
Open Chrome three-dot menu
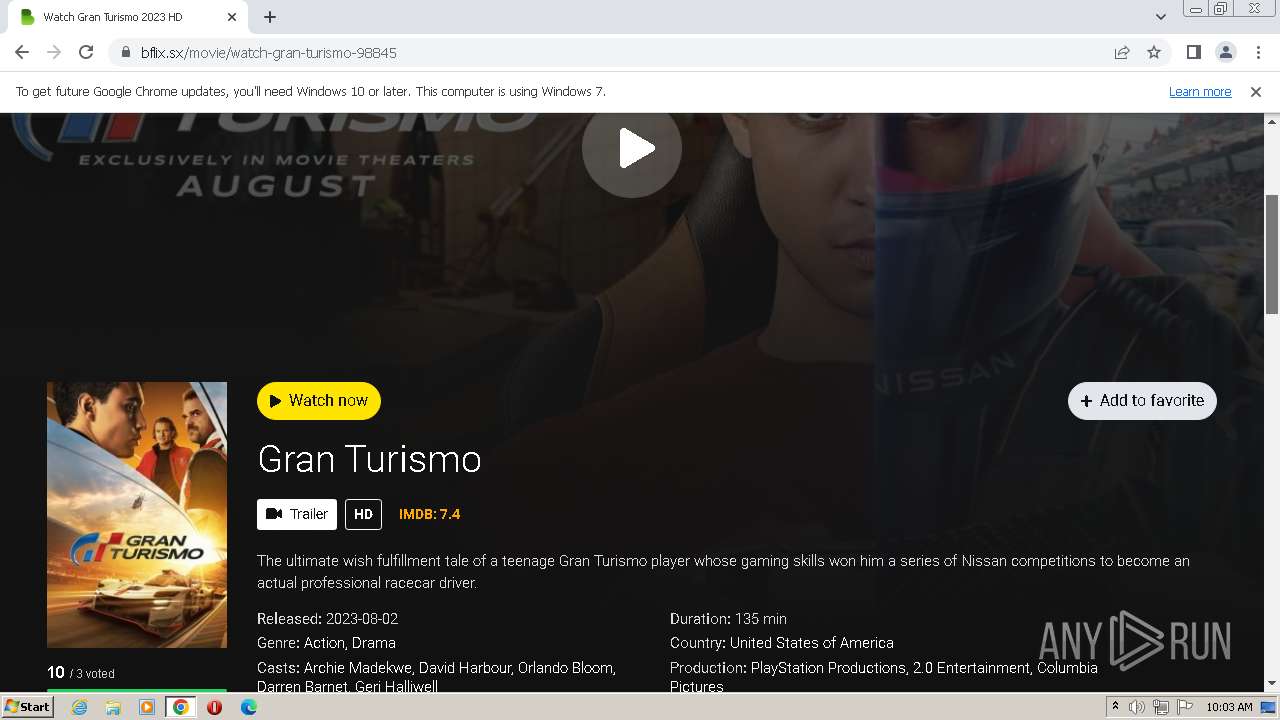tap(1258, 52)
